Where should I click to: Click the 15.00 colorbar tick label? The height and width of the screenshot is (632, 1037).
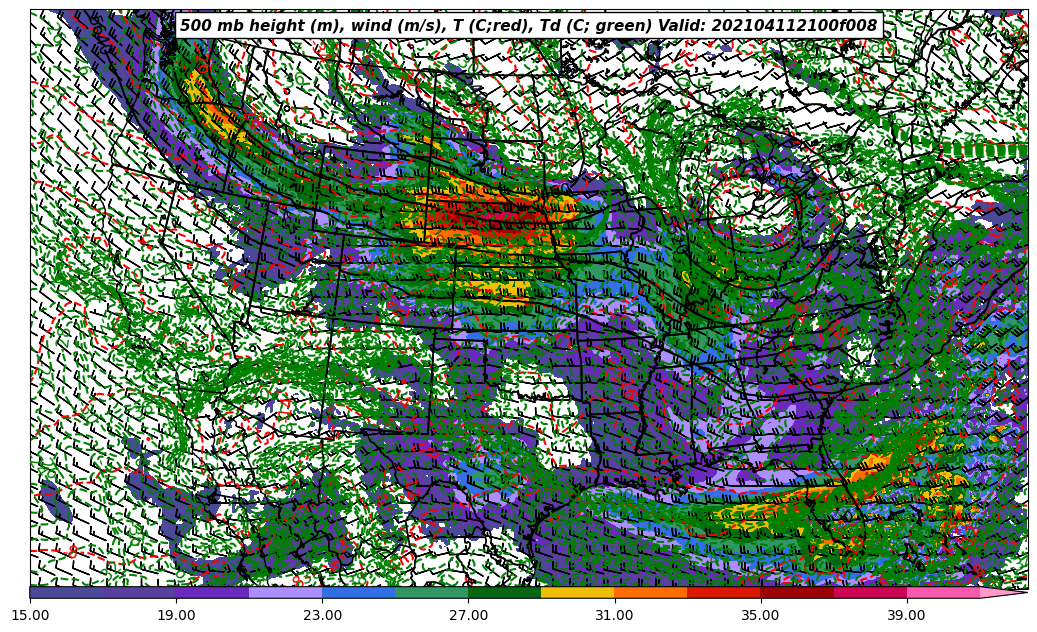(x=30, y=615)
